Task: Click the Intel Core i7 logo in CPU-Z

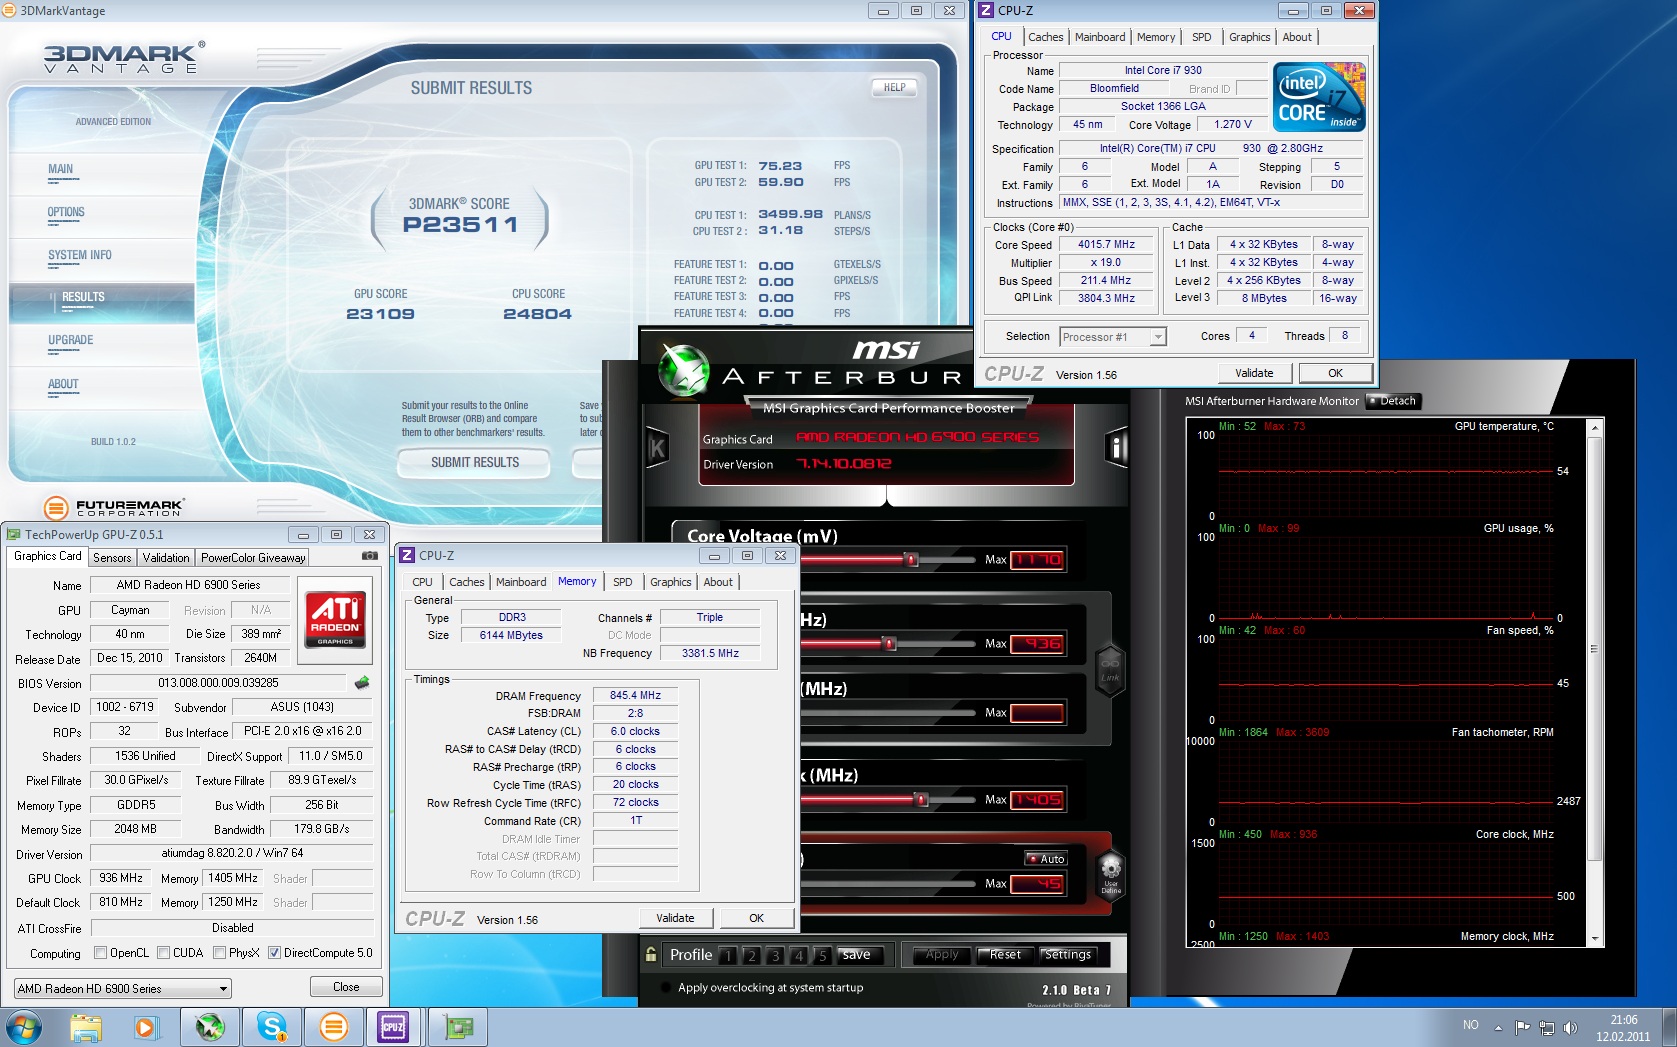Action: [1319, 97]
